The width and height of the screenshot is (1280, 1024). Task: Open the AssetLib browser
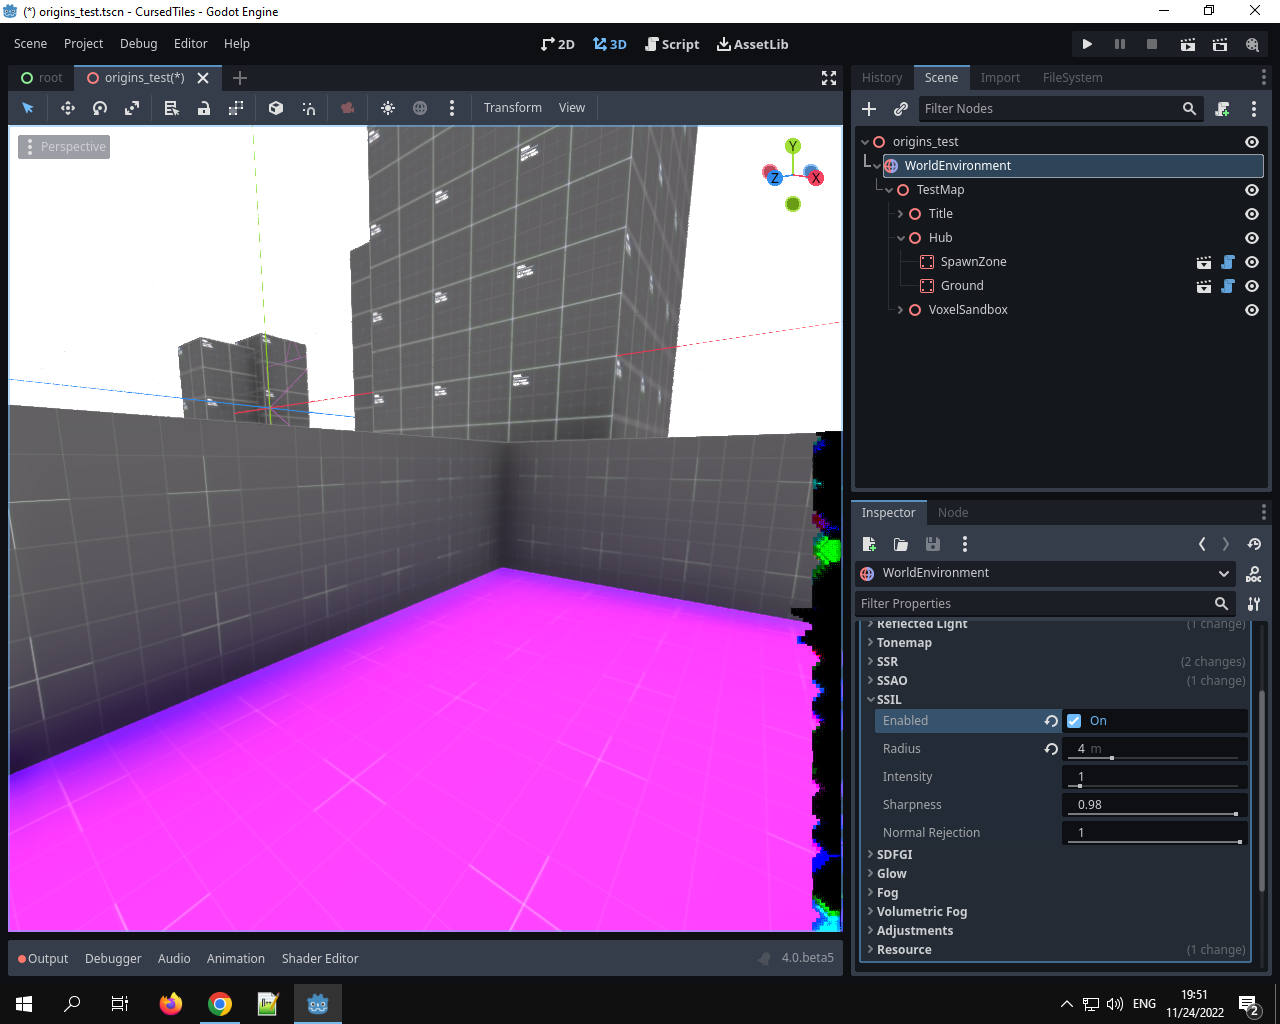click(753, 43)
